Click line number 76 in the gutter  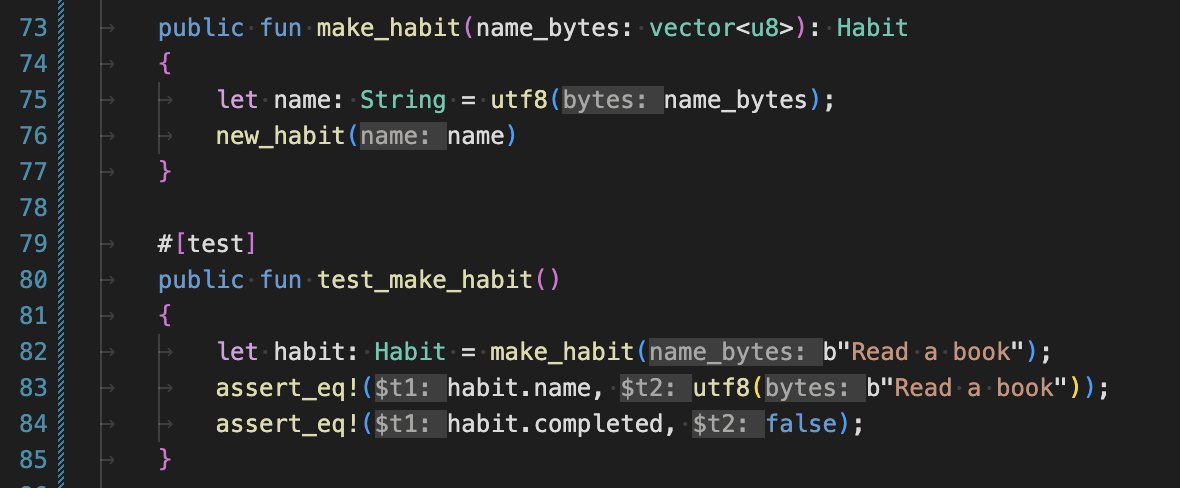[32, 136]
